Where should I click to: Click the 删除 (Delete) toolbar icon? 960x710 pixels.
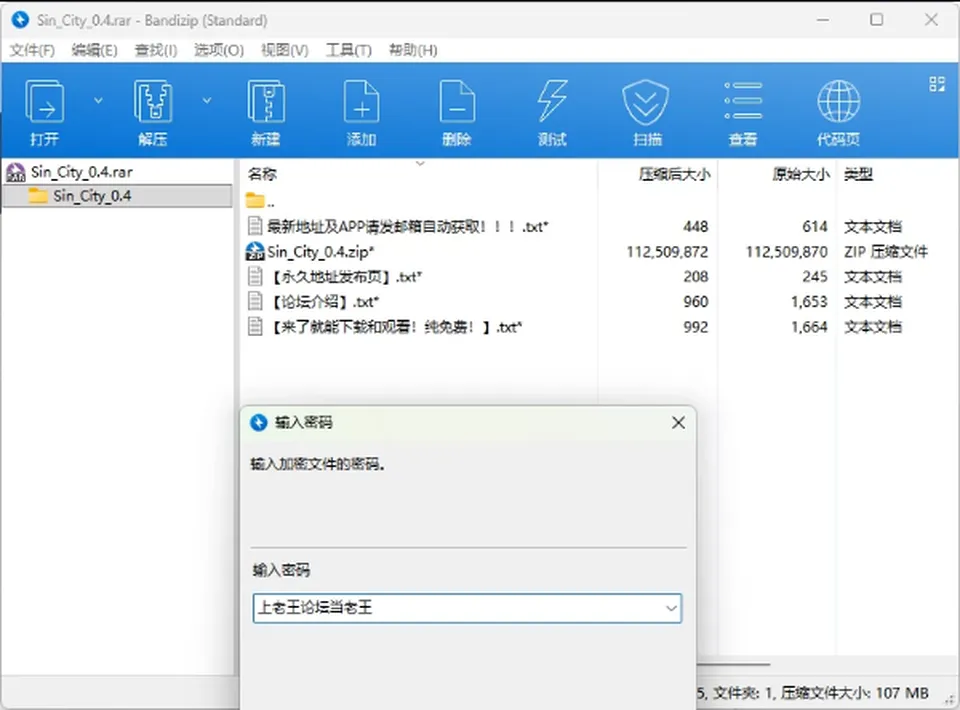(x=457, y=102)
